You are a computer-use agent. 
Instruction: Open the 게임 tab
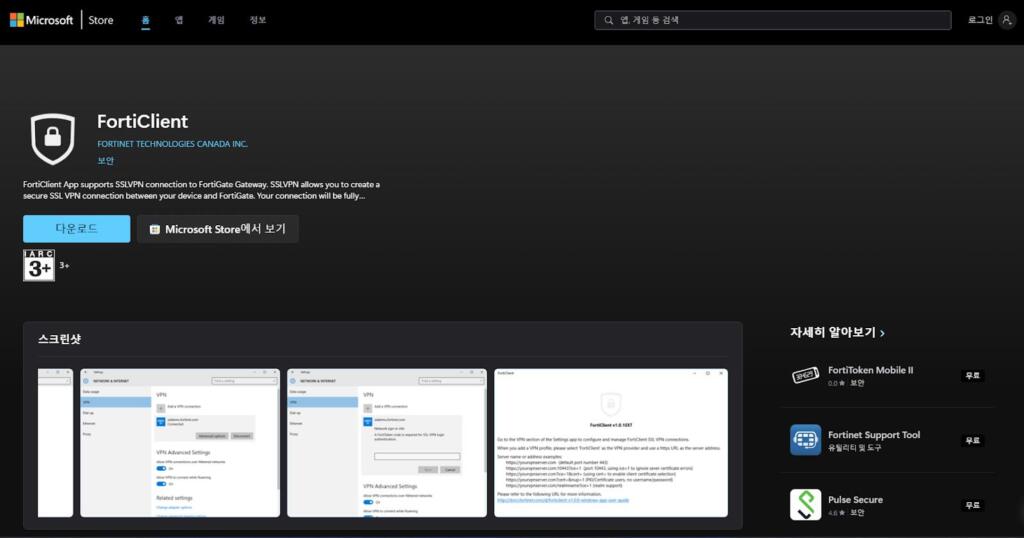pos(216,20)
